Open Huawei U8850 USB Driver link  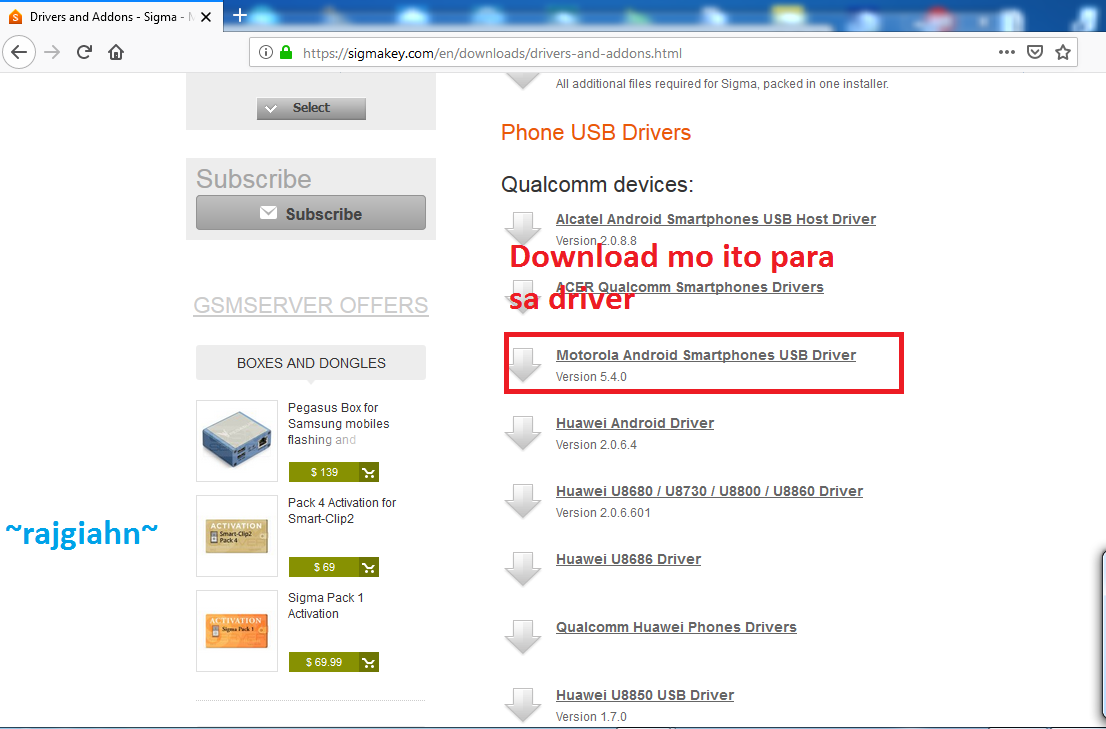(x=645, y=695)
